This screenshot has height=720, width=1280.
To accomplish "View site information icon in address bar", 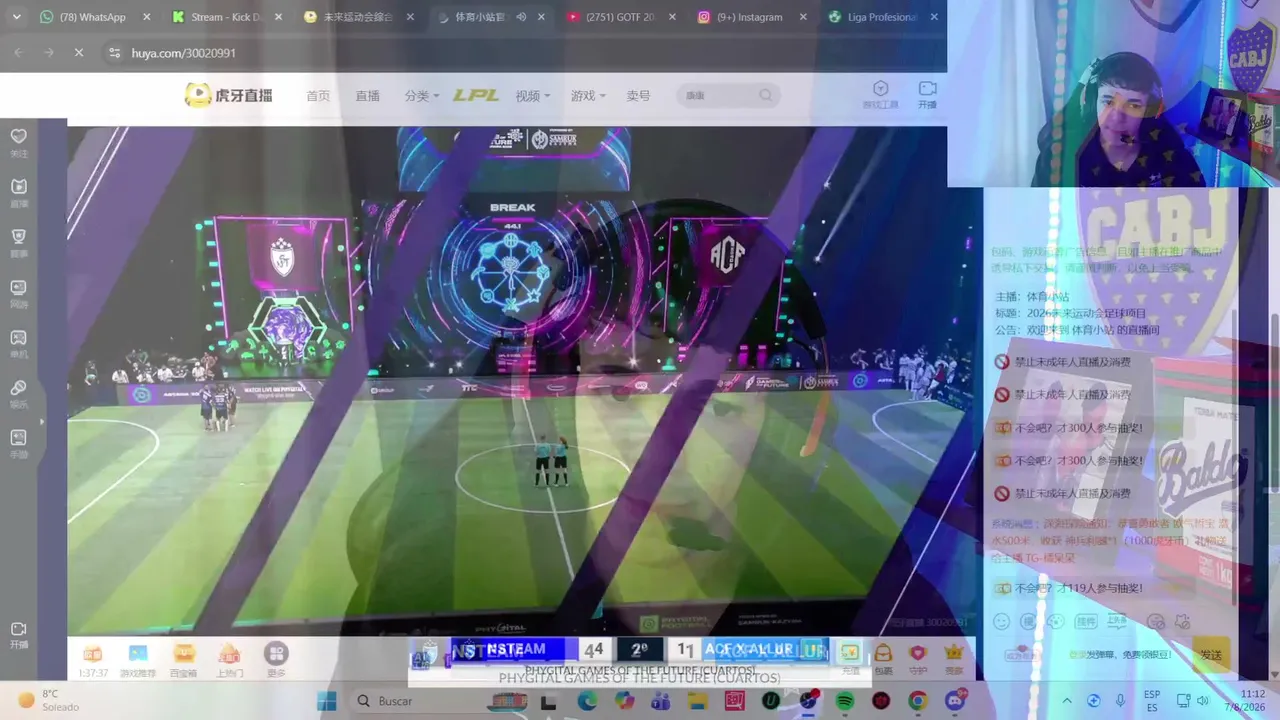I will coord(114,53).
